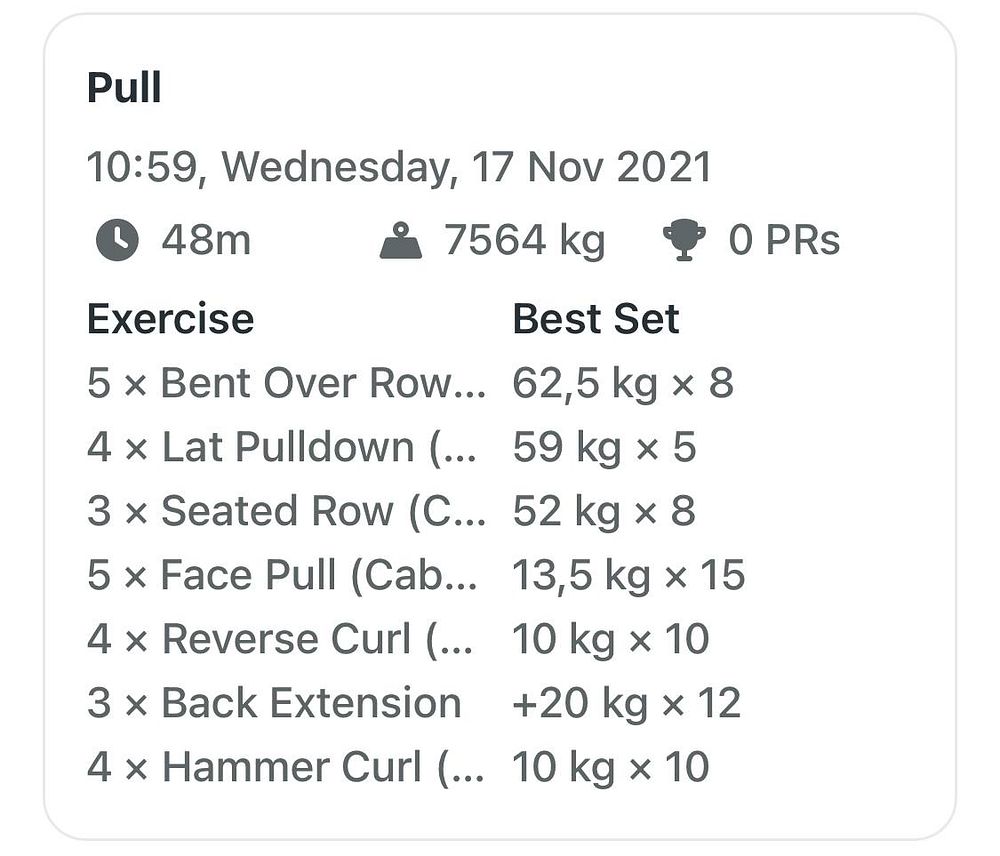Open the Pull workout title
Screen dimensions: 1000x856
coord(124,87)
